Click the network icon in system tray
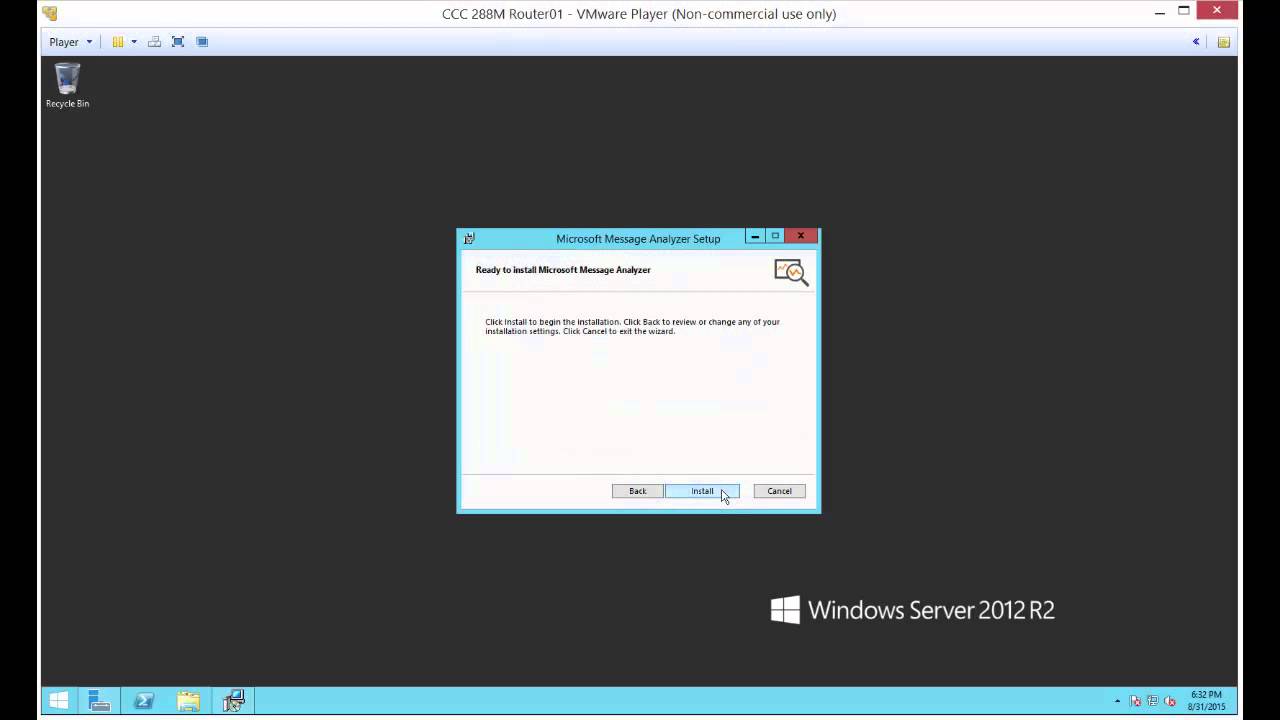Screen dimensions: 1280x720 coord(1153,702)
